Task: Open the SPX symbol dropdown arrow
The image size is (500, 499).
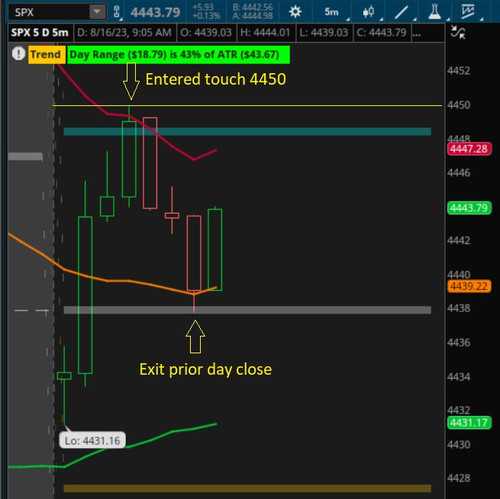Action: 97,12
